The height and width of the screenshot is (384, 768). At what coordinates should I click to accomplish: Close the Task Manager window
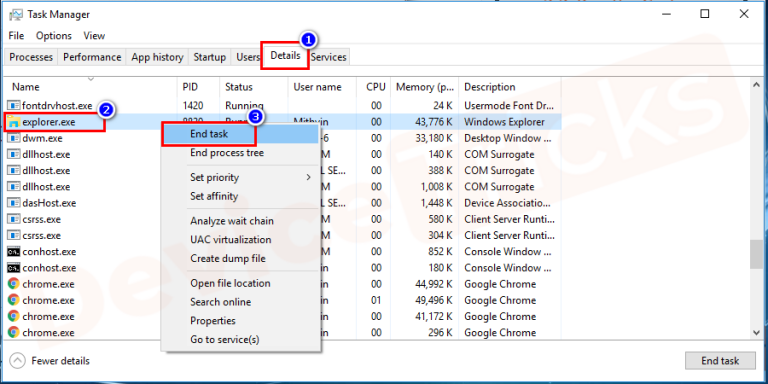[744, 14]
